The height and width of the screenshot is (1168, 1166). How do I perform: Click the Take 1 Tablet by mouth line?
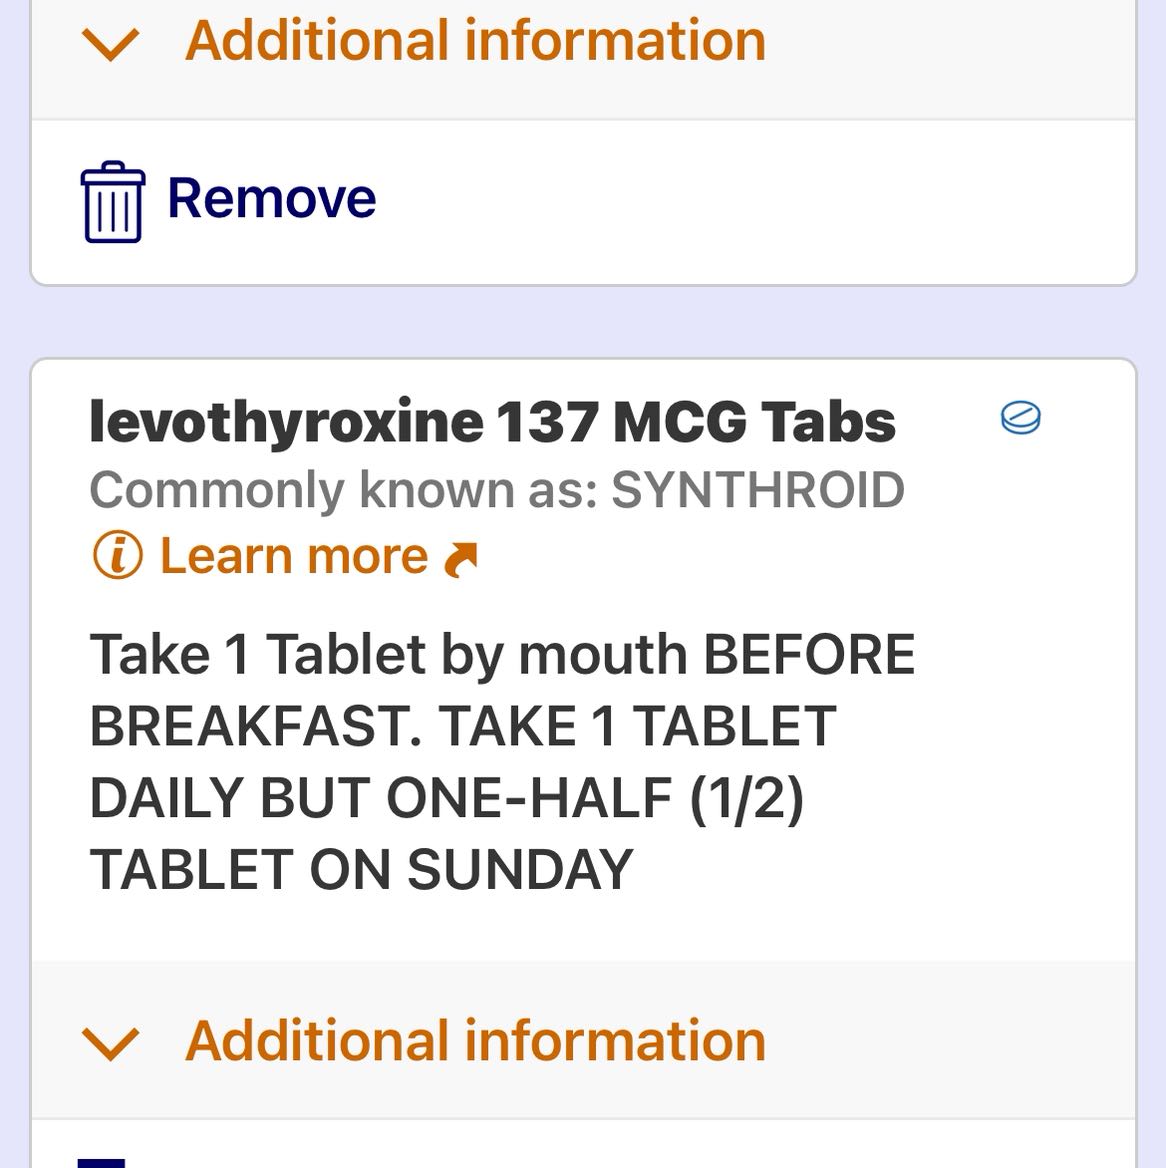click(x=502, y=655)
